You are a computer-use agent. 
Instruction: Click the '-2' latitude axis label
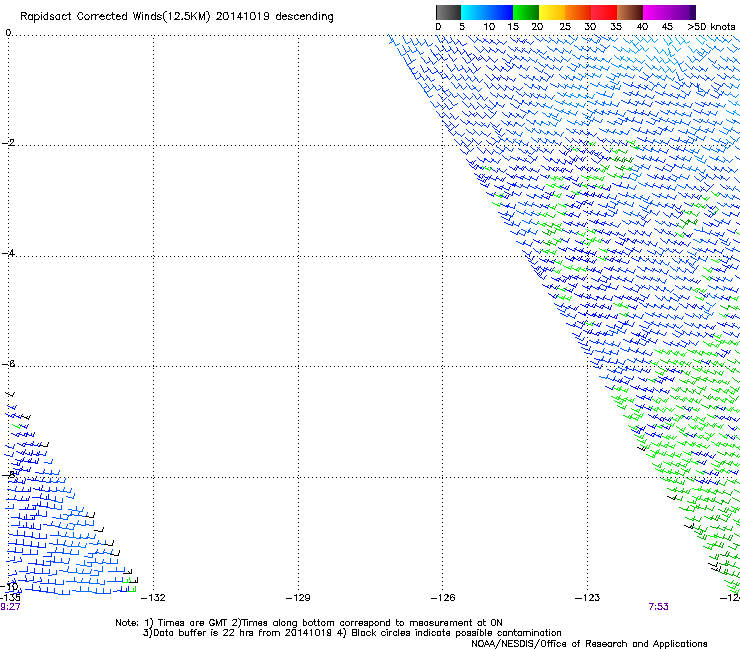[x=8, y=143]
